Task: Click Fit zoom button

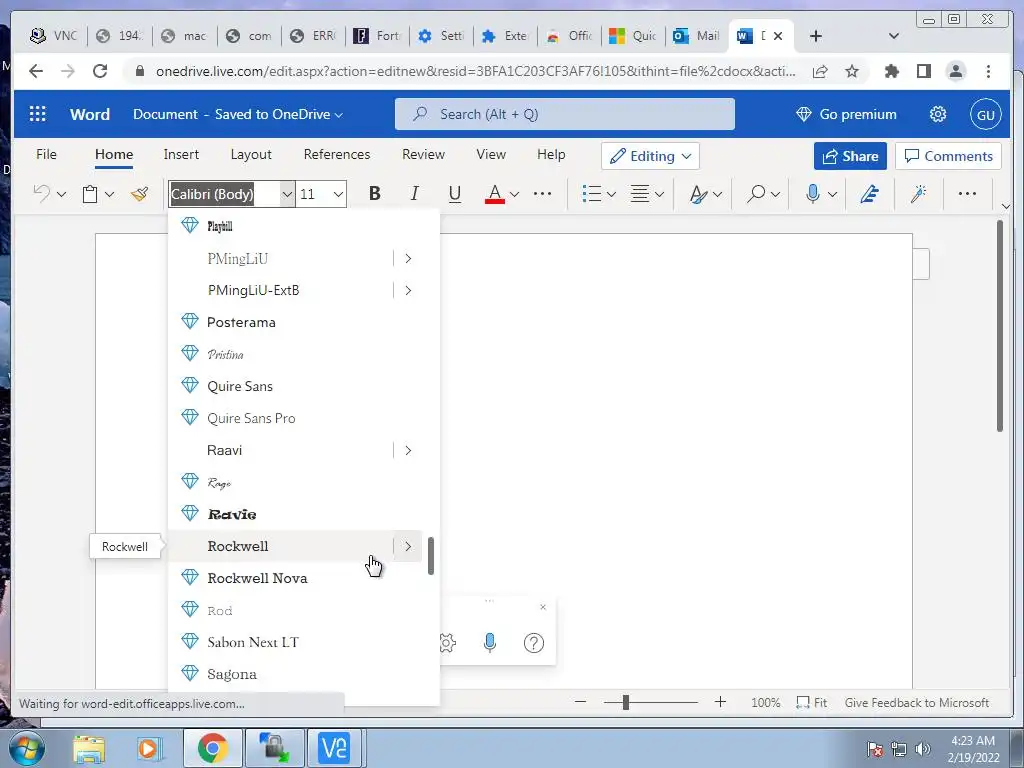Action: pos(812,703)
